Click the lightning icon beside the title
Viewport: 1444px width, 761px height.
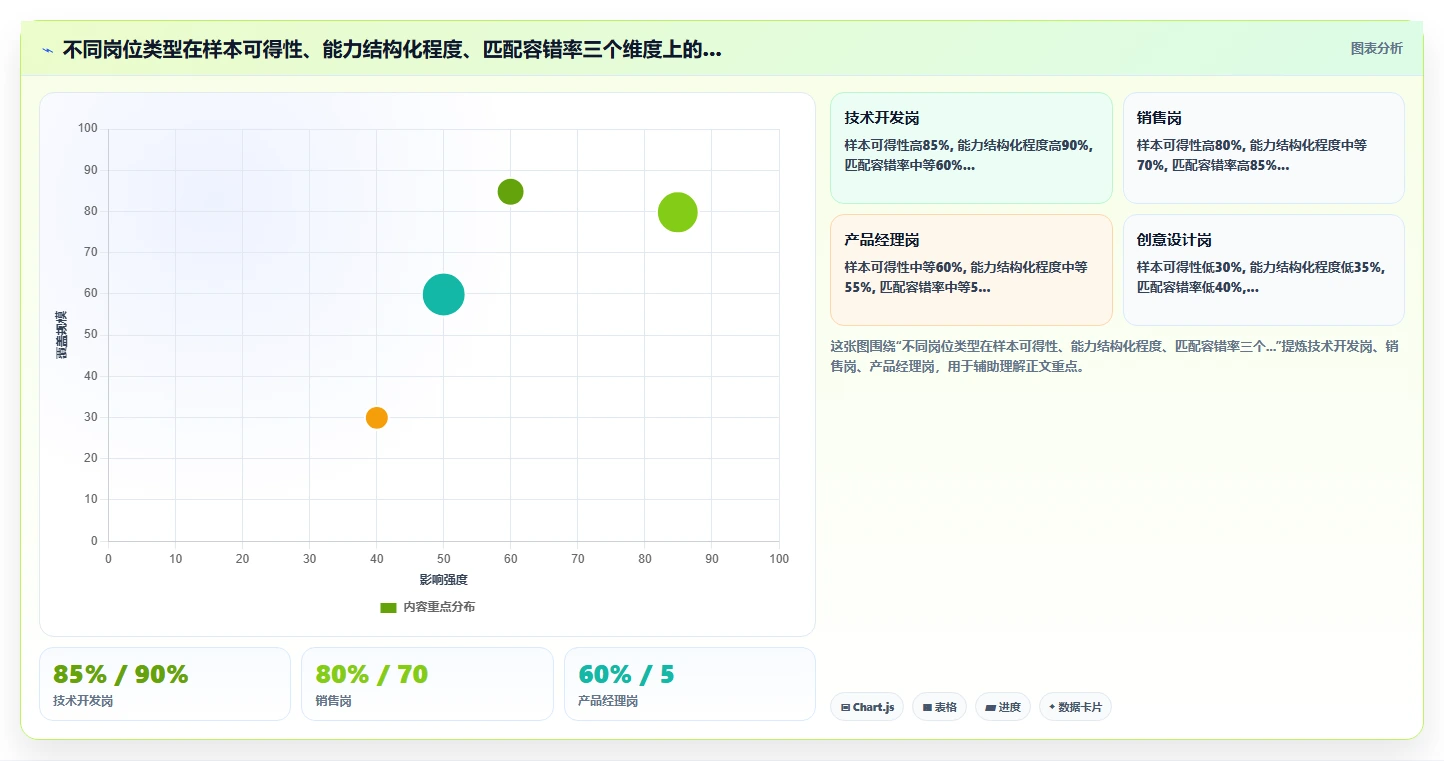click(47, 50)
